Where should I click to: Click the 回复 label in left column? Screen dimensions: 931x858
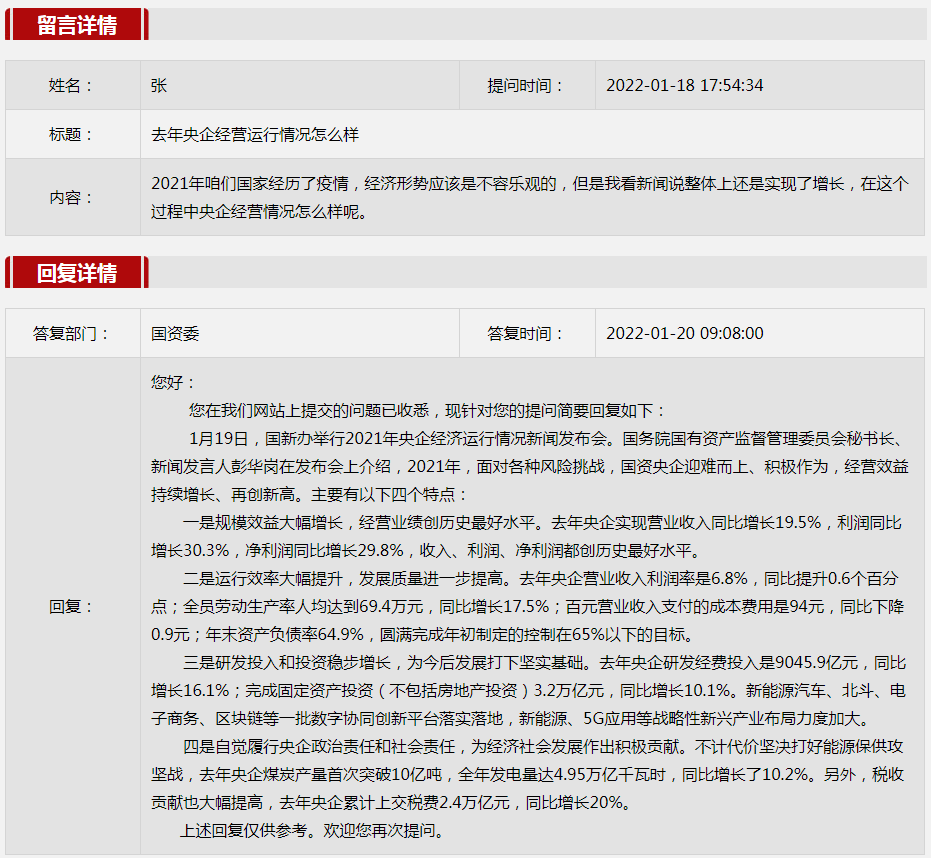click(x=71, y=606)
